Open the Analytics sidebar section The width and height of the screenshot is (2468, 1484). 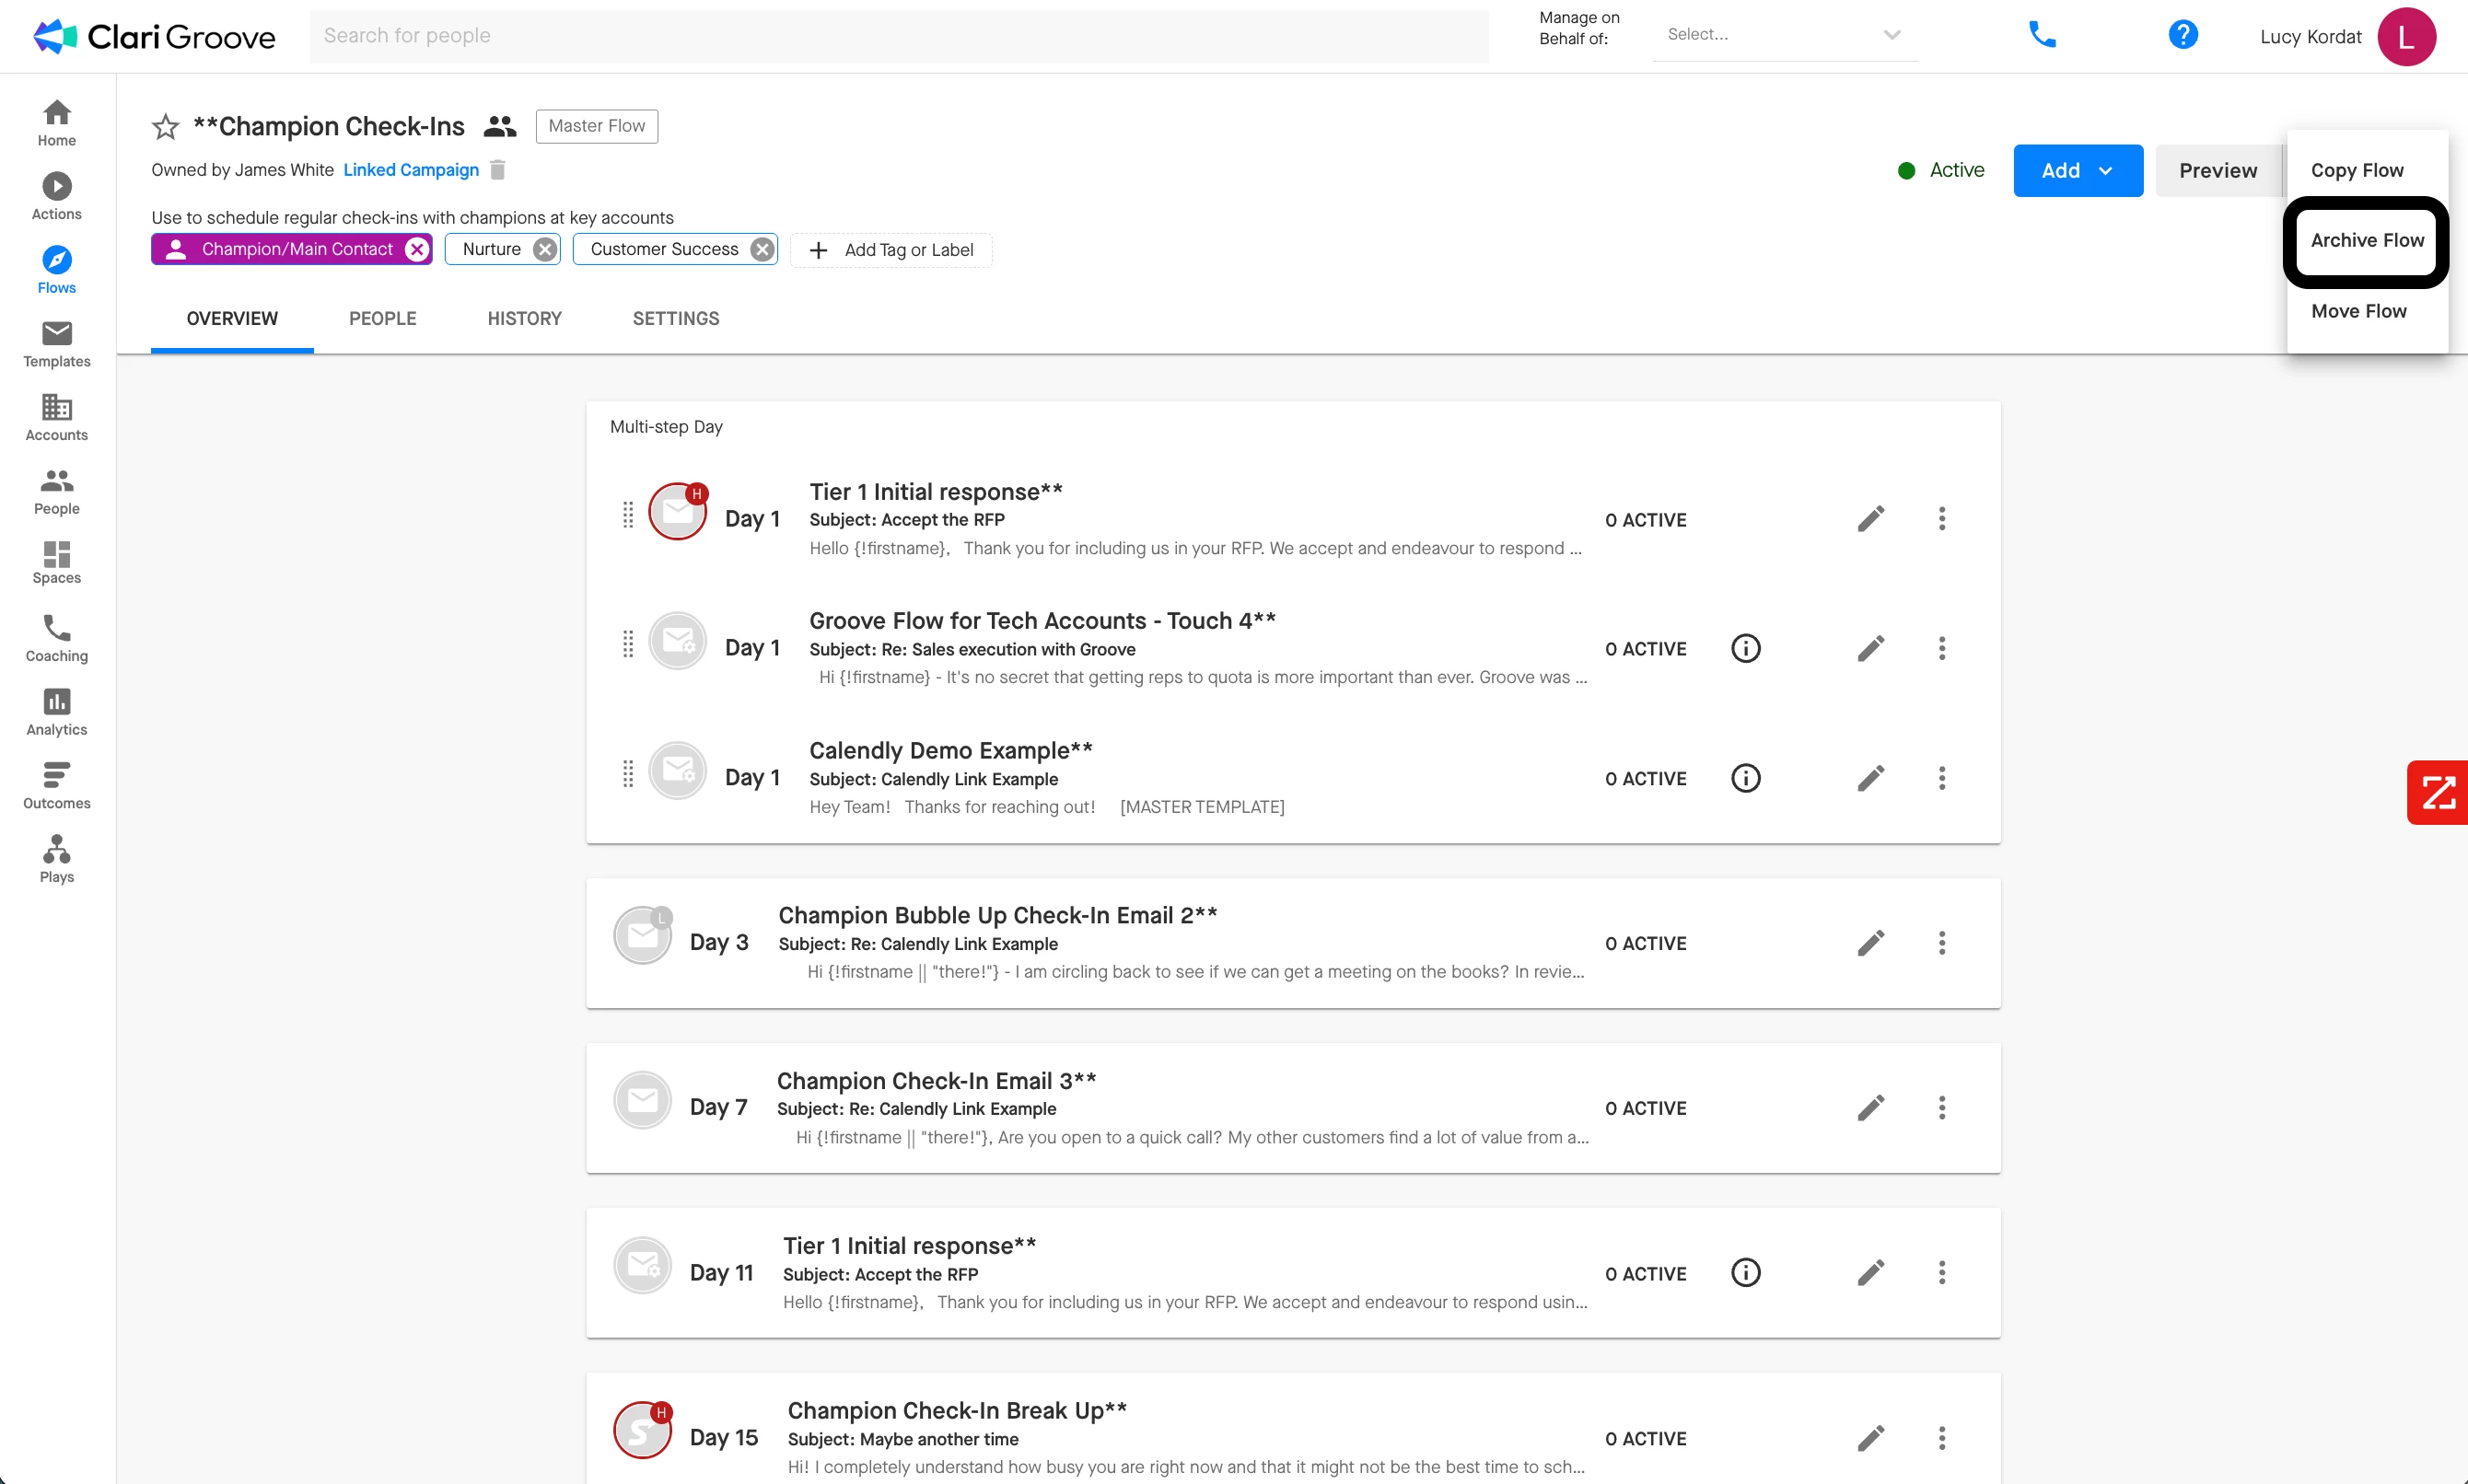tap(57, 712)
